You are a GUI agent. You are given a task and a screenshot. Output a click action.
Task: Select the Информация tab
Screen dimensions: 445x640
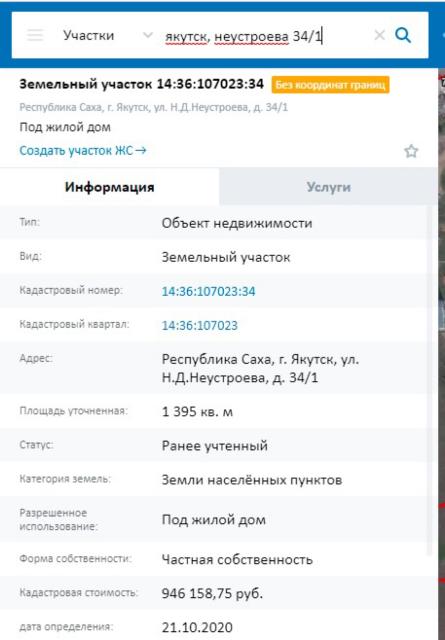coord(109,187)
